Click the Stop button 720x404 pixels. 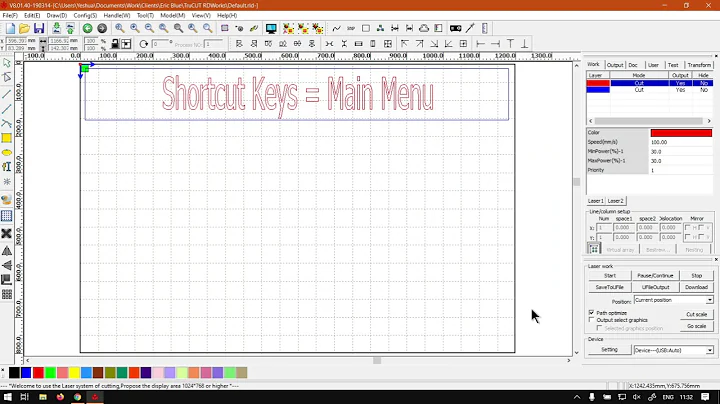(x=697, y=276)
